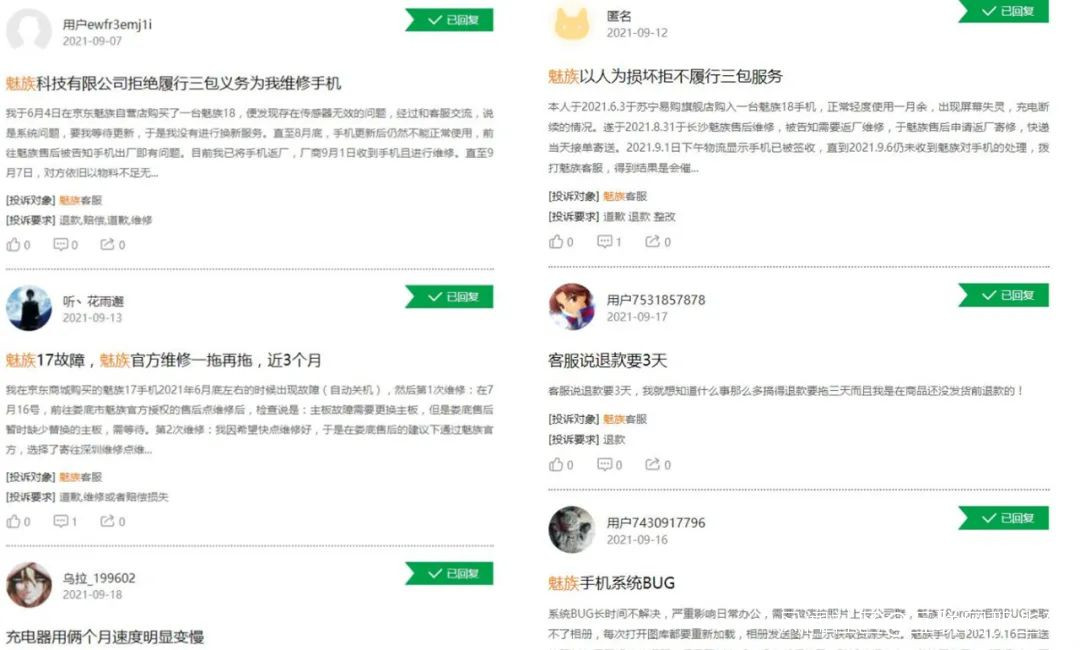Click 已回复 badge on 用户7531857878 post
The height and width of the screenshot is (650, 1080).
coord(1003,295)
